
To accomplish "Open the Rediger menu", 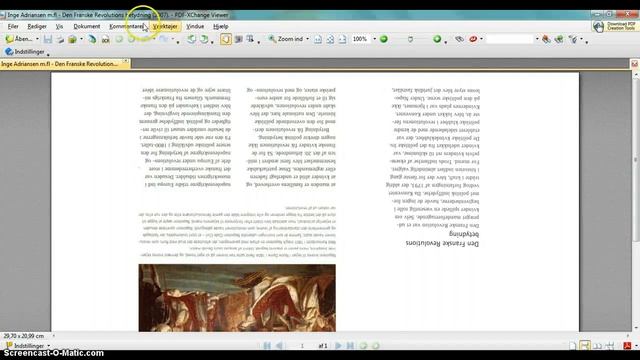I will [37, 26].
